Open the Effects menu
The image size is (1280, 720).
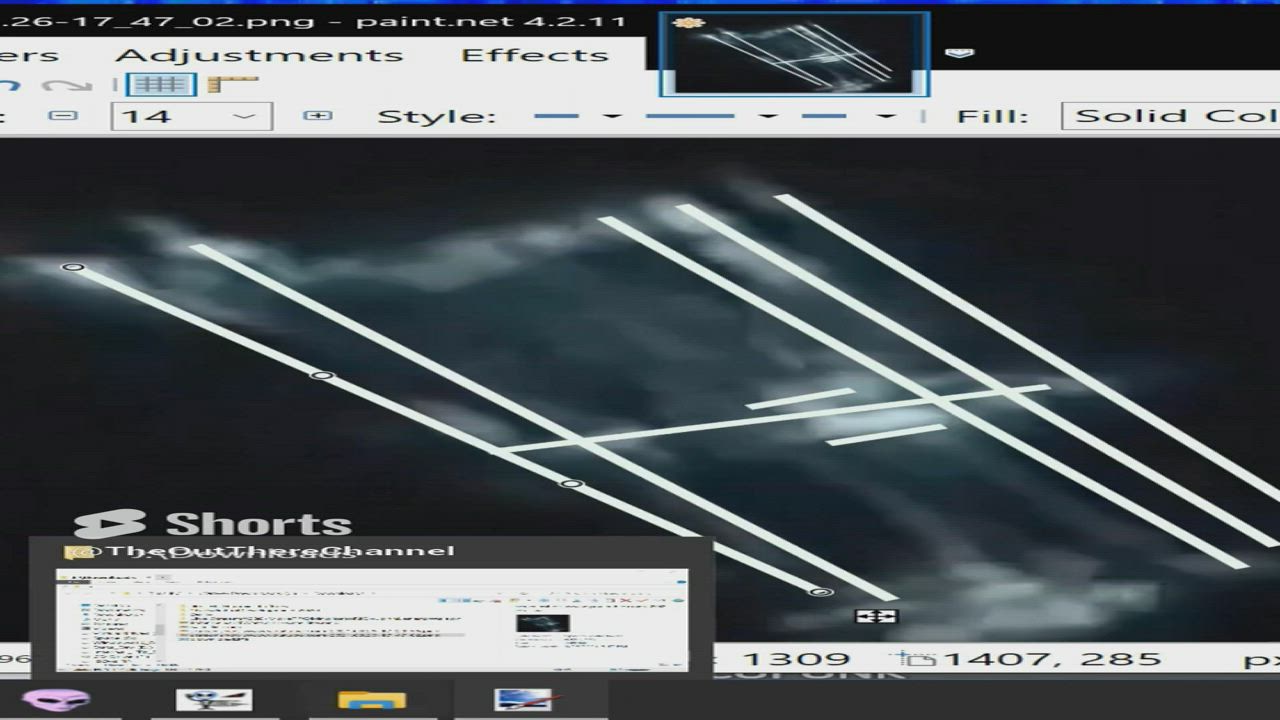tap(535, 55)
